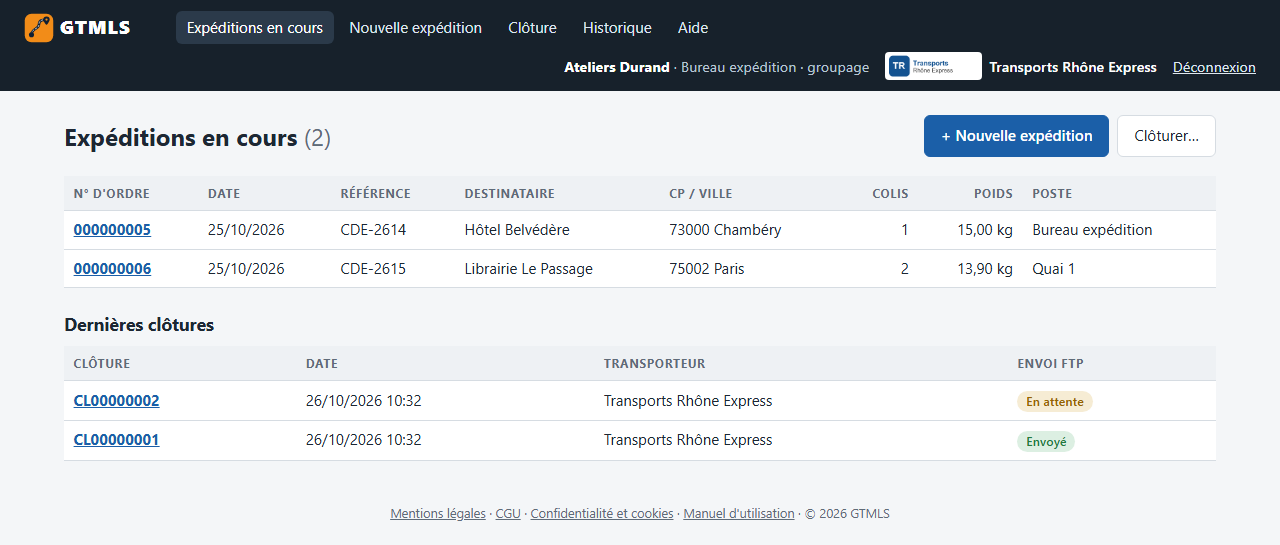Click recipient Librairie Le Passage
This screenshot has height=545, width=1280.
click(x=529, y=269)
